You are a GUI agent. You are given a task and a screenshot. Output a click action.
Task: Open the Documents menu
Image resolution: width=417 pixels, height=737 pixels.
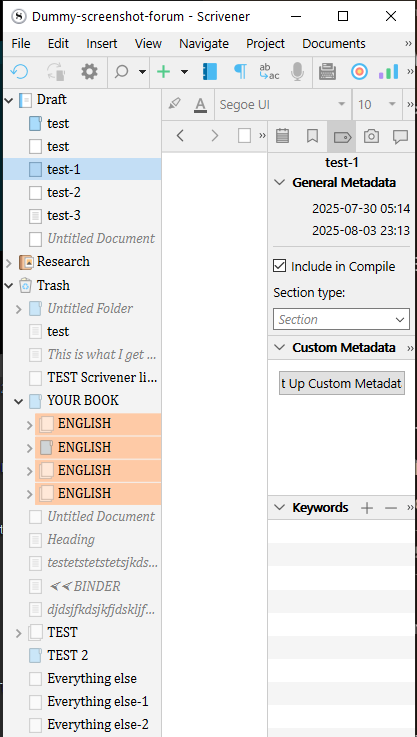334,44
